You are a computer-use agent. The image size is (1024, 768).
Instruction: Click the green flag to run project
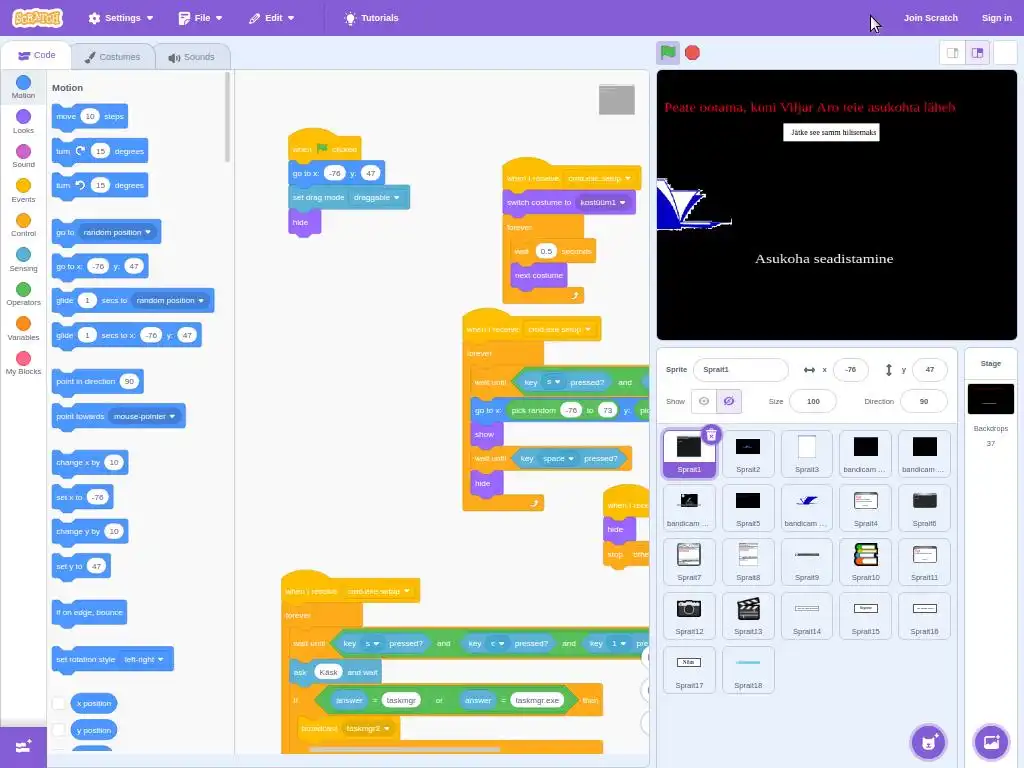667,52
